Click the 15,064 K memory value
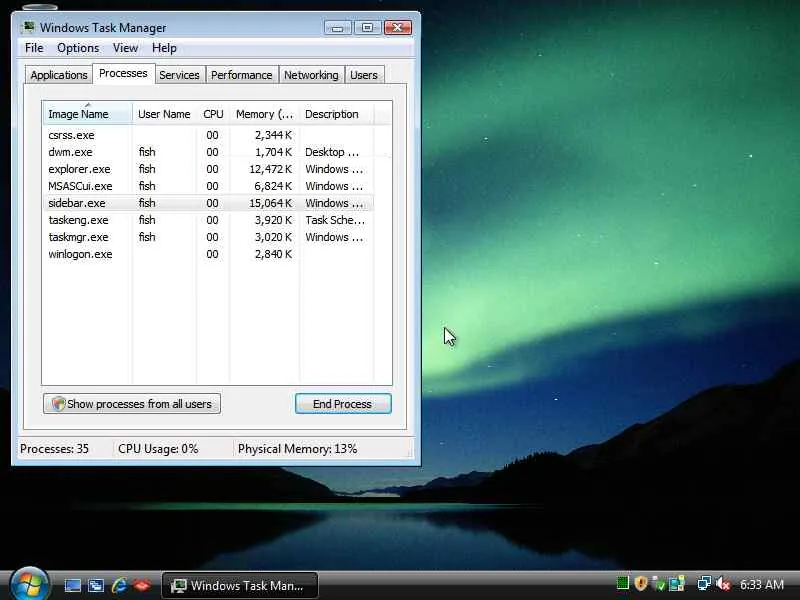 tap(270, 203)
